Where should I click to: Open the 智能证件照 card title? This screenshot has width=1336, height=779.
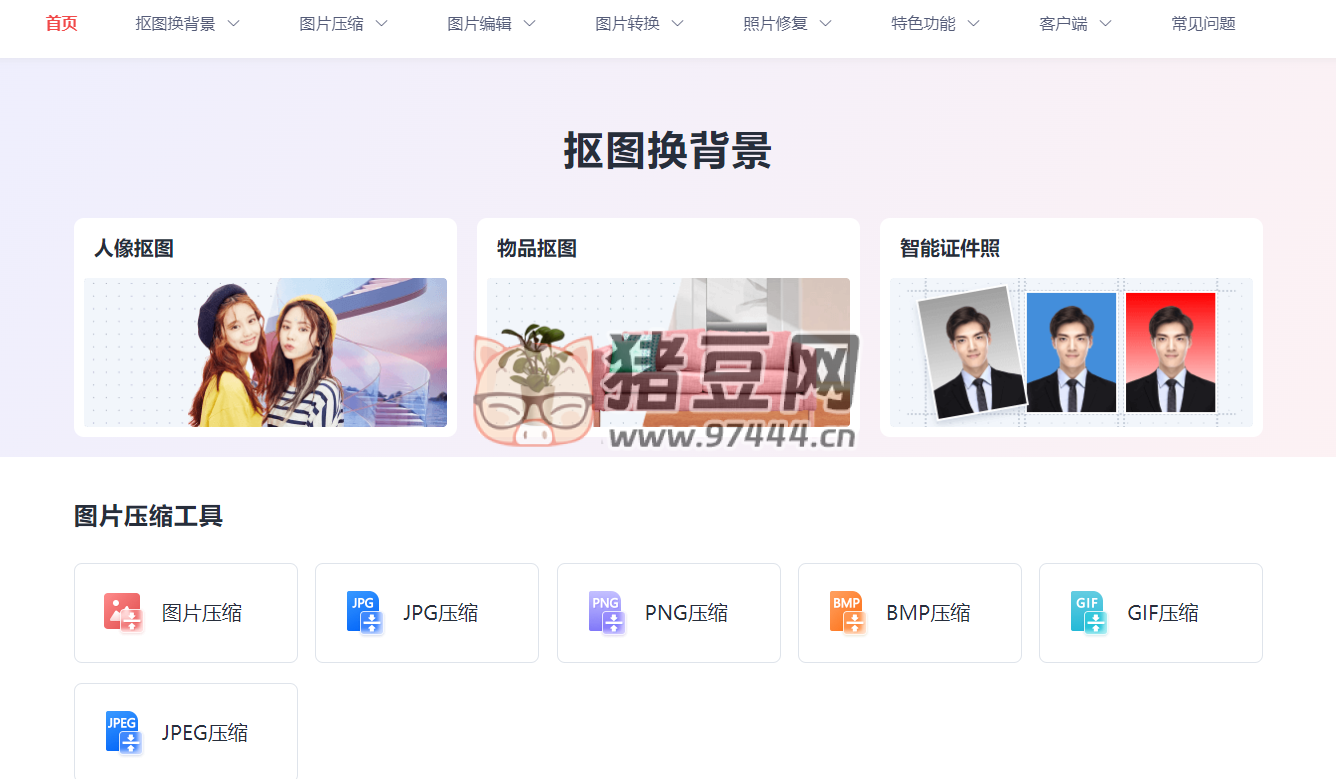(x=950, y=248)
